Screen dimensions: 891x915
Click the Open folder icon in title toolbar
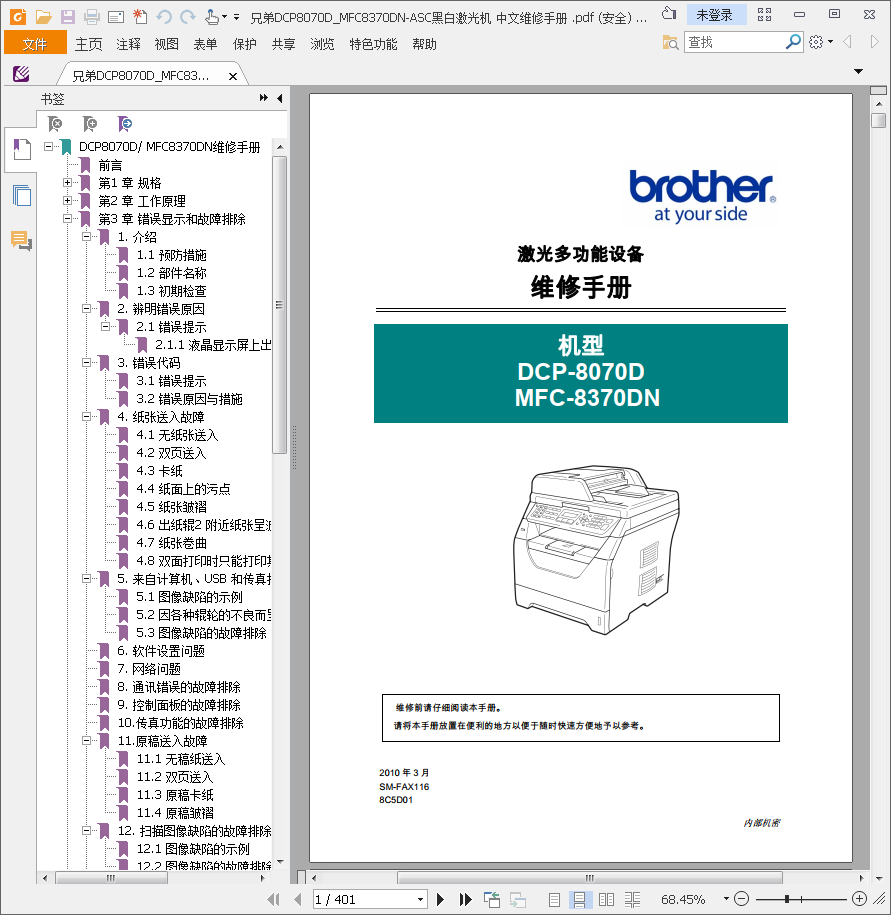pyautogui.click(x=43, y=17)
